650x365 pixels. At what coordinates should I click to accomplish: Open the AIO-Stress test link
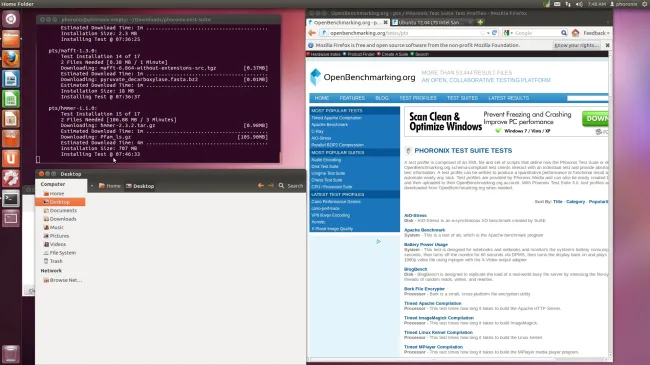pyautogui.click(x=415, y=215)
